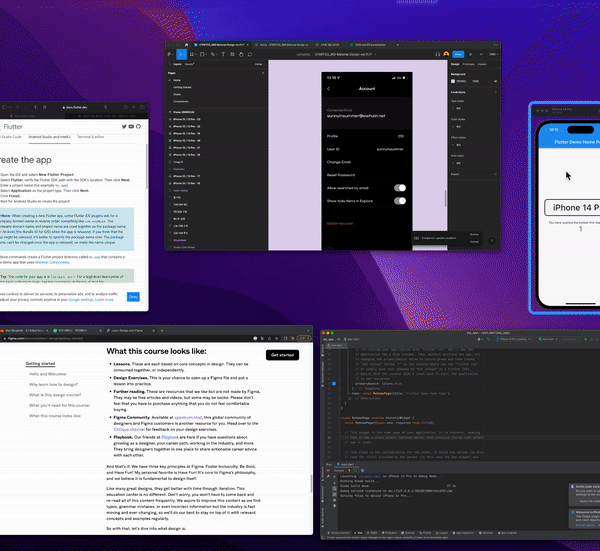Click the Figma help question mark icon
Screen dimensions: 600x551
[x=491, y=241]
